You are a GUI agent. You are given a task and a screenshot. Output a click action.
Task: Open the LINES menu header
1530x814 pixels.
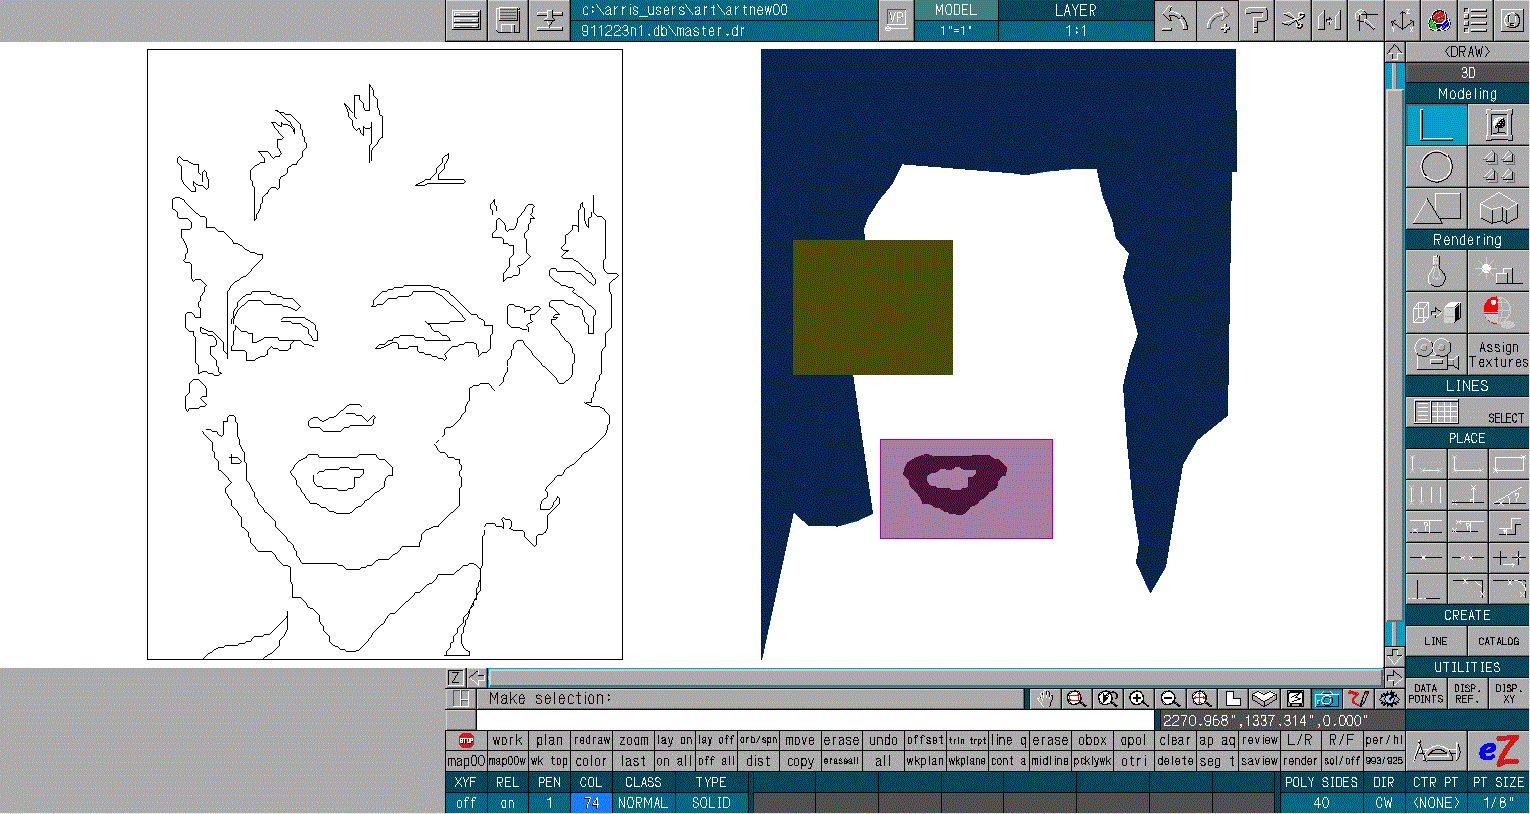click(x=1467, y=386)
